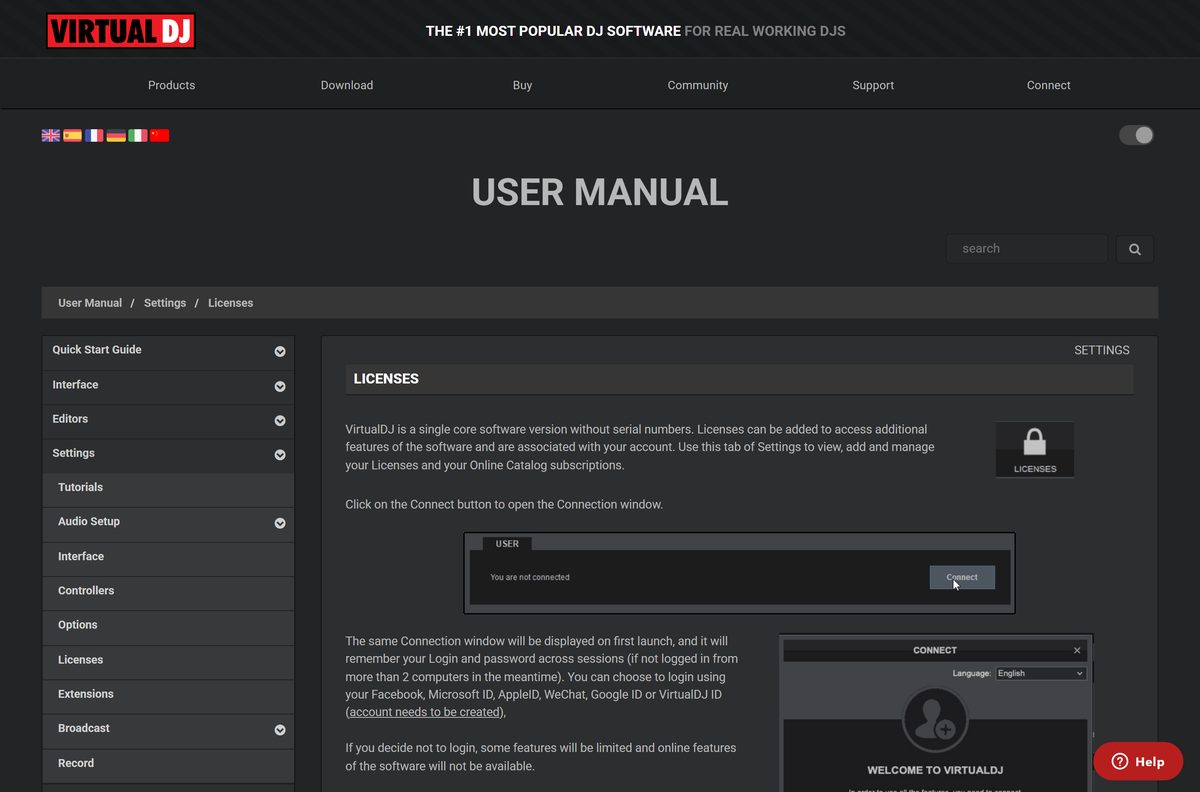This screenshot has width=1200, height=792.
Task: Click the red Help button
Action: click(x=1138, y=762)
